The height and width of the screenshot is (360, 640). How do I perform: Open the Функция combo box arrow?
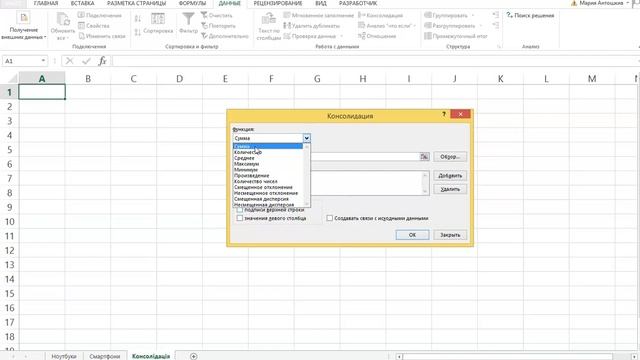coord(307,138)
